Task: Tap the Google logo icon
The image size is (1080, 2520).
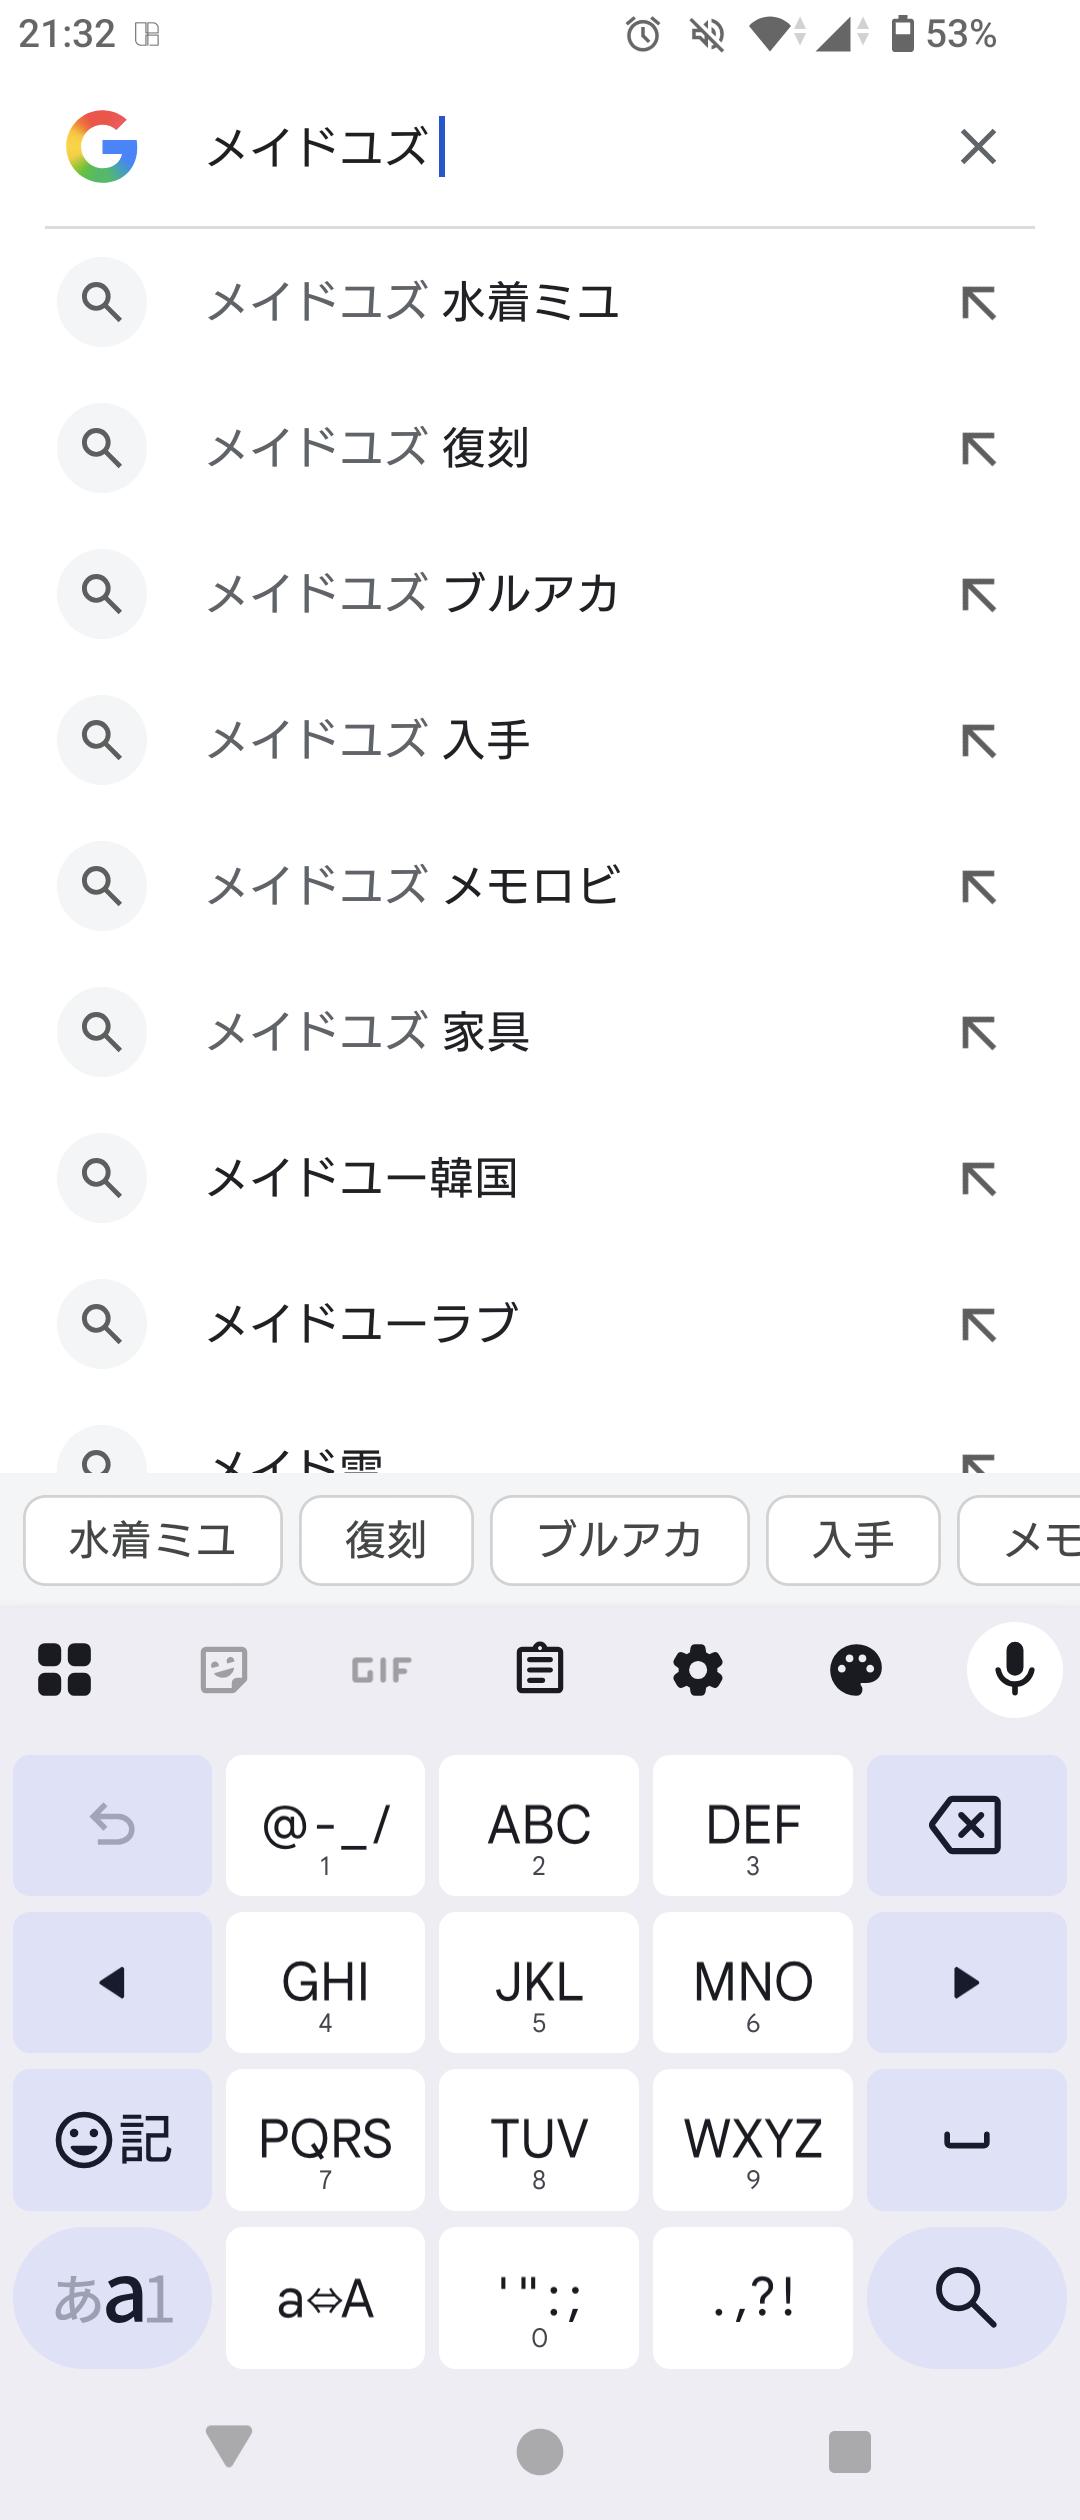Action: 102,147
